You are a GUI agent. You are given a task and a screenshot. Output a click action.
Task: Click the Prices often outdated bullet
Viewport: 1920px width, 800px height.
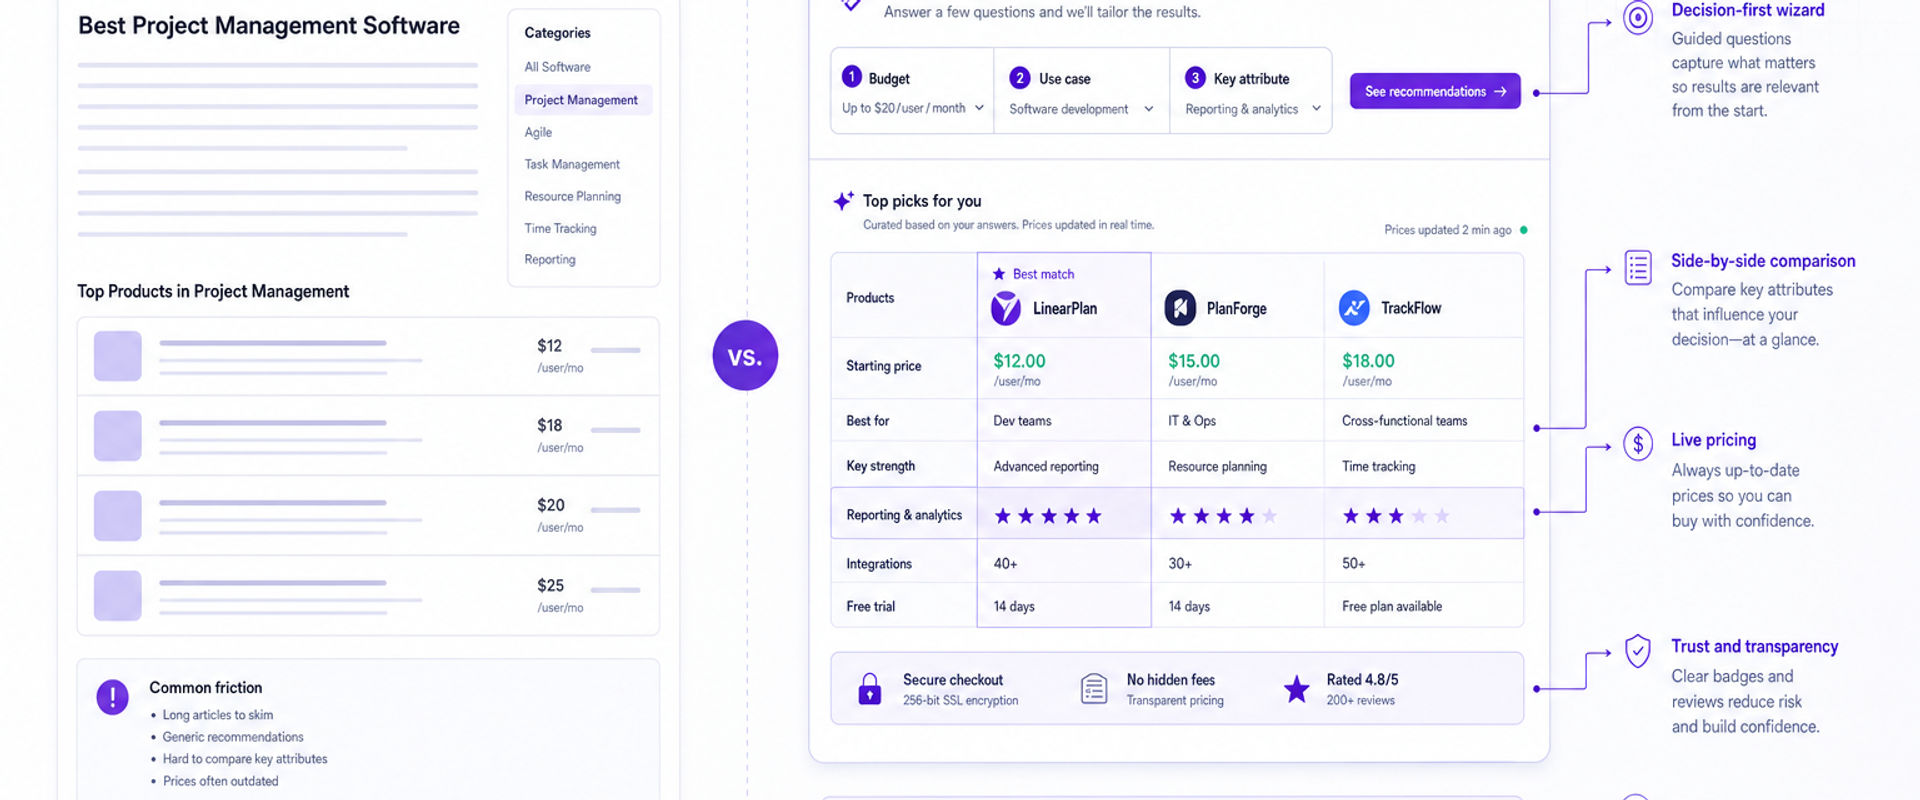coord(220,781)
